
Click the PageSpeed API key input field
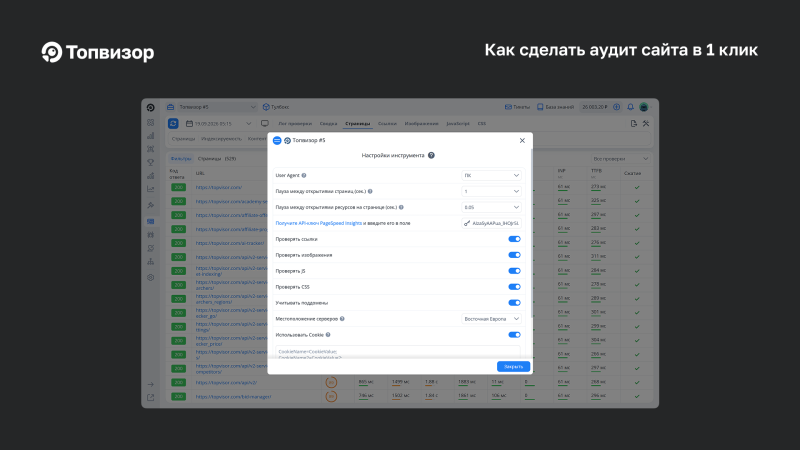pyautogui.click(x=491, y=223)
